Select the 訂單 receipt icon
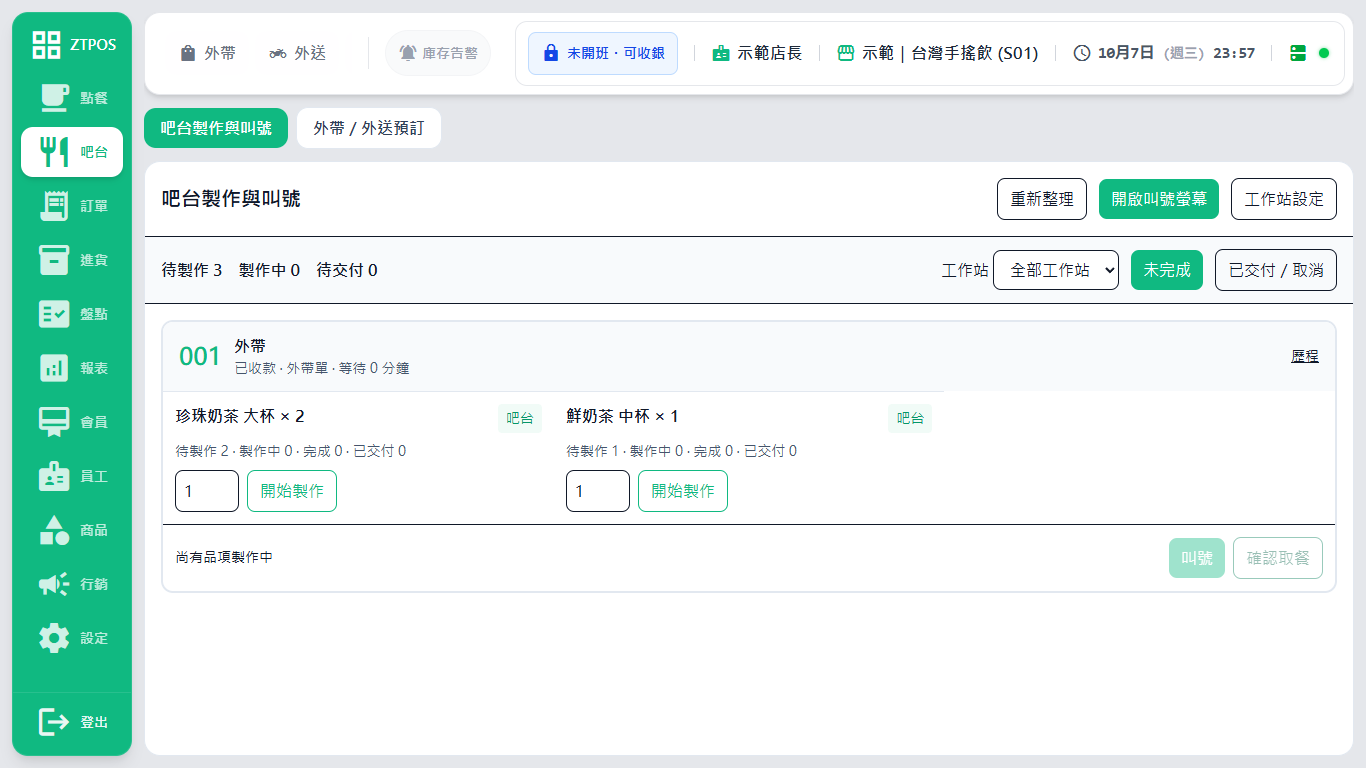Viewport: 1366px width, 768px height. pos(54,206)
